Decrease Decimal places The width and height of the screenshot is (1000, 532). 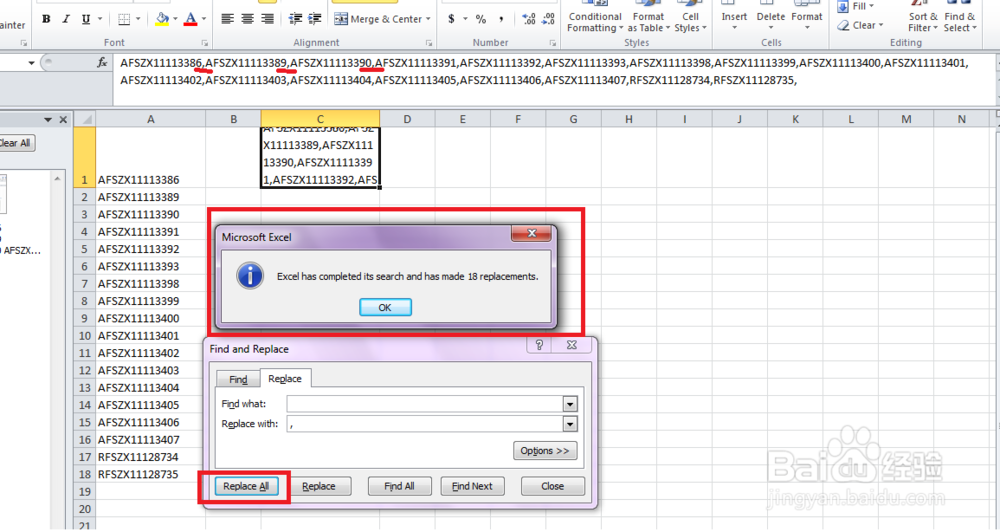[548, 19]
